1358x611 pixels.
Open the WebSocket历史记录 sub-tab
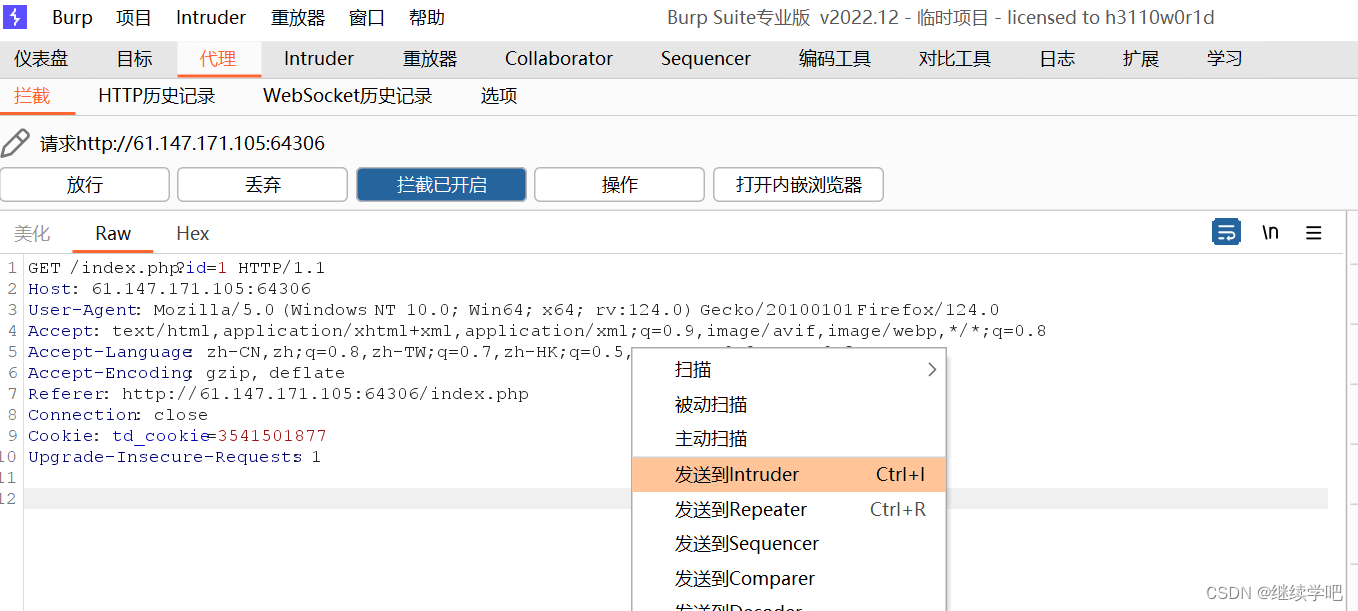pyautogui.click(x=348, y=96)
